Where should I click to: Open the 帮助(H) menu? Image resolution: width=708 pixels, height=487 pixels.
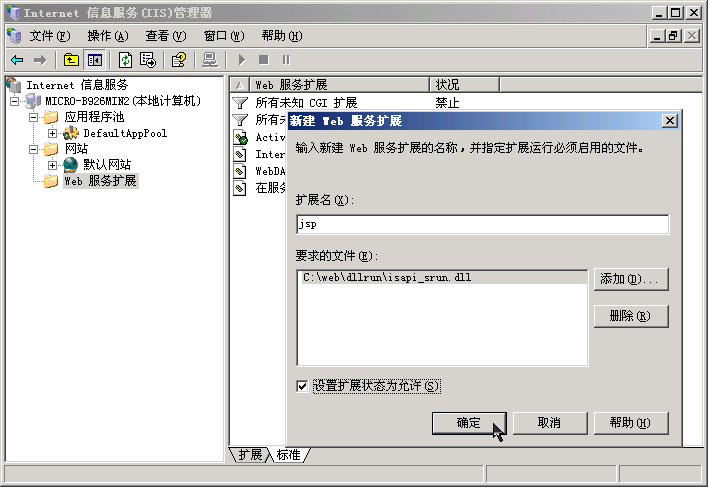[x=282, y=36]
